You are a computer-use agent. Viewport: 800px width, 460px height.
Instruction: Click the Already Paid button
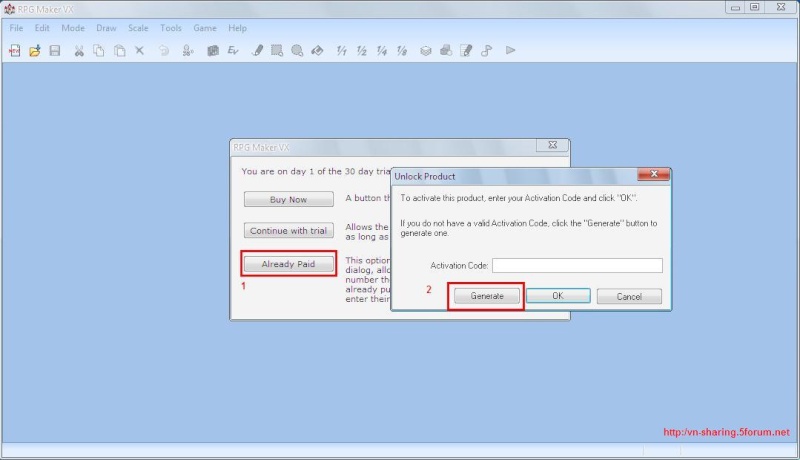click(289, 264)
